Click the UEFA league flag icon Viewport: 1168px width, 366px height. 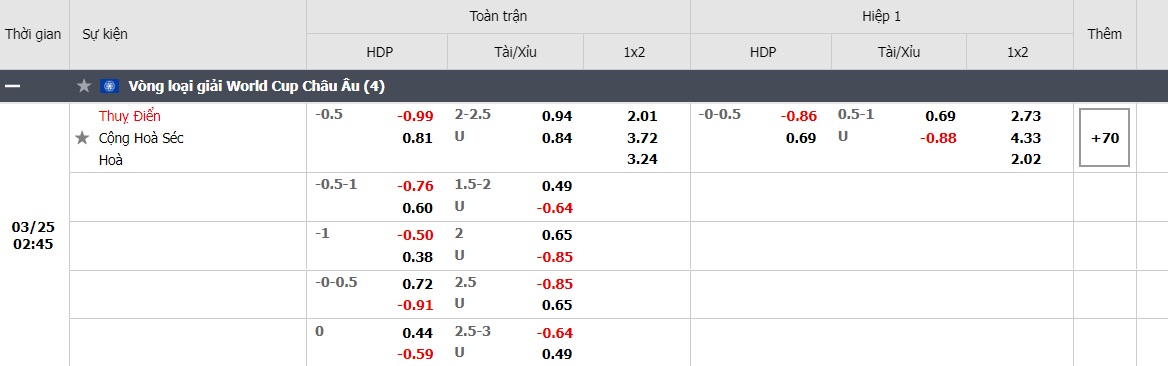(110, 86)
